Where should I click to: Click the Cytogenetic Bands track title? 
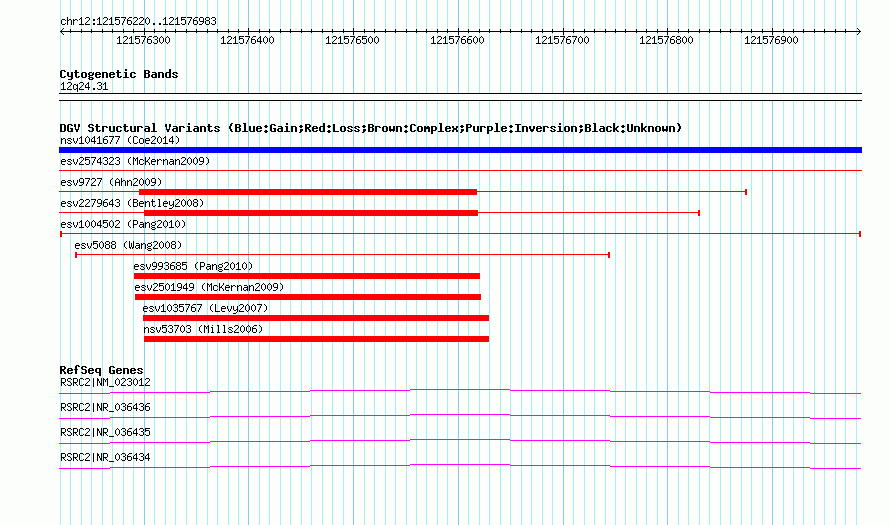tap(119, 74)
